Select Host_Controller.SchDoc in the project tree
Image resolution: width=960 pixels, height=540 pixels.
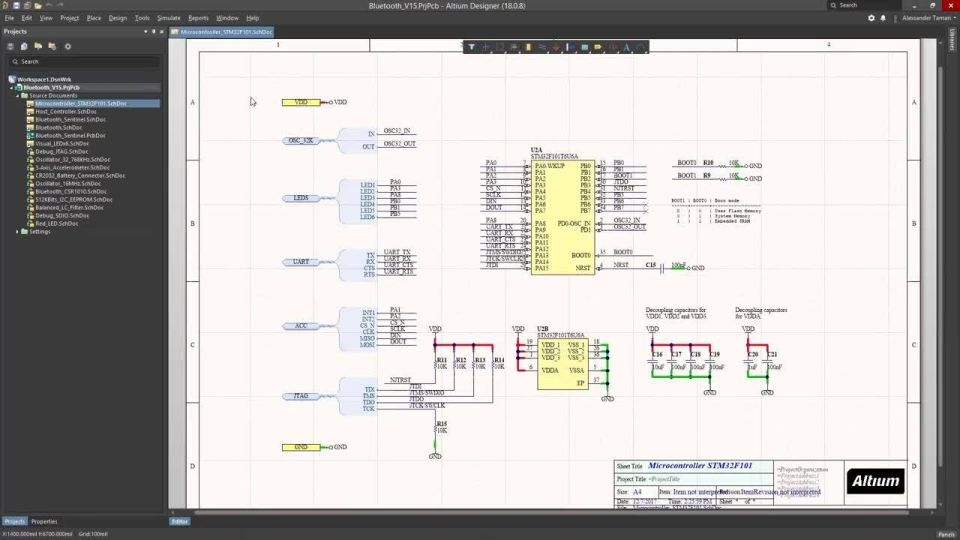pos(66,111)
